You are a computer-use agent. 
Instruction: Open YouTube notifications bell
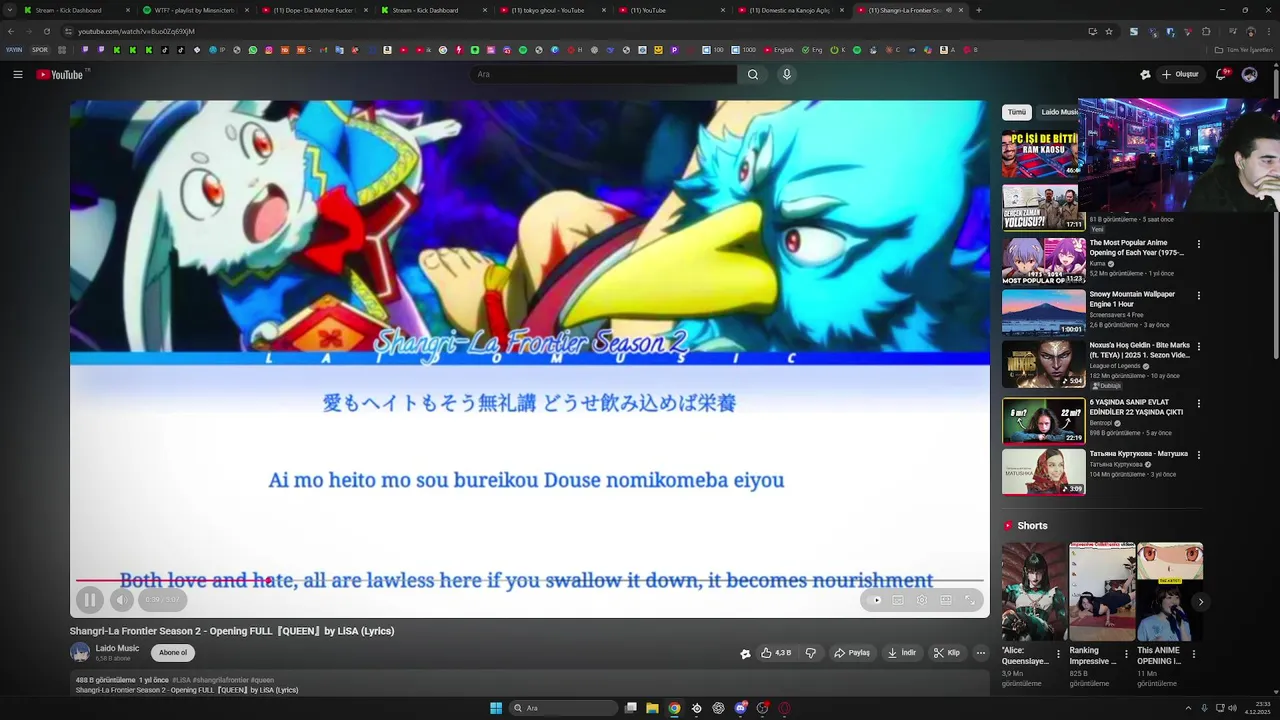pos(1222,74)
